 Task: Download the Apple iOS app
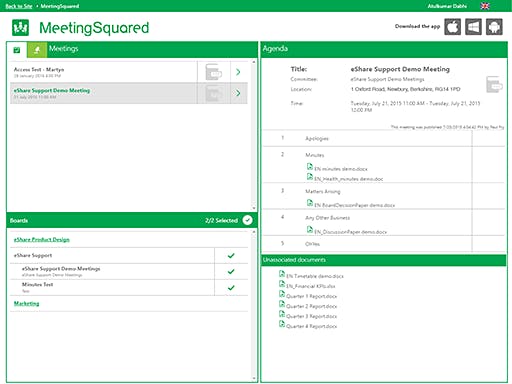452,27
